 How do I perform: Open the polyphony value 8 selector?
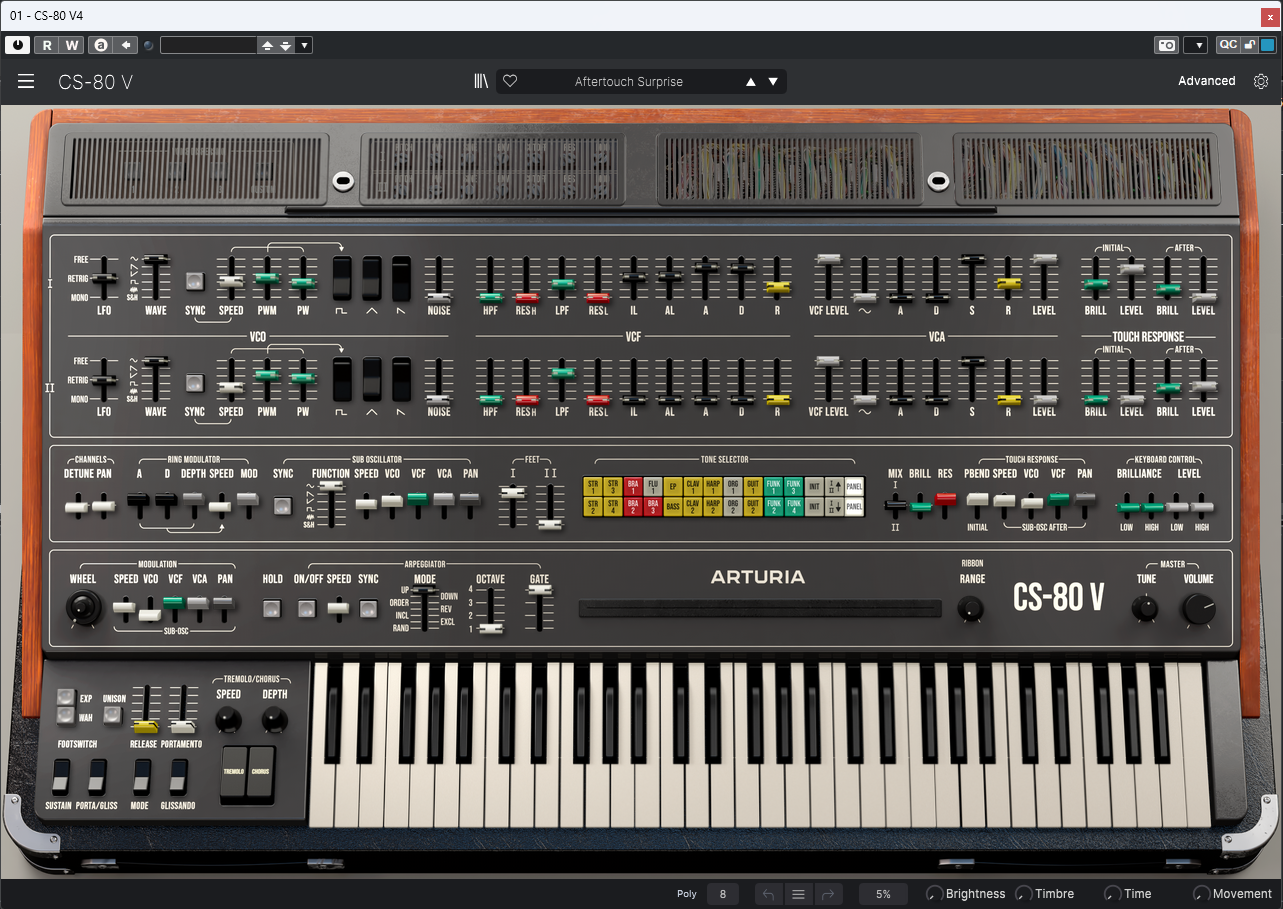point(723,894)
